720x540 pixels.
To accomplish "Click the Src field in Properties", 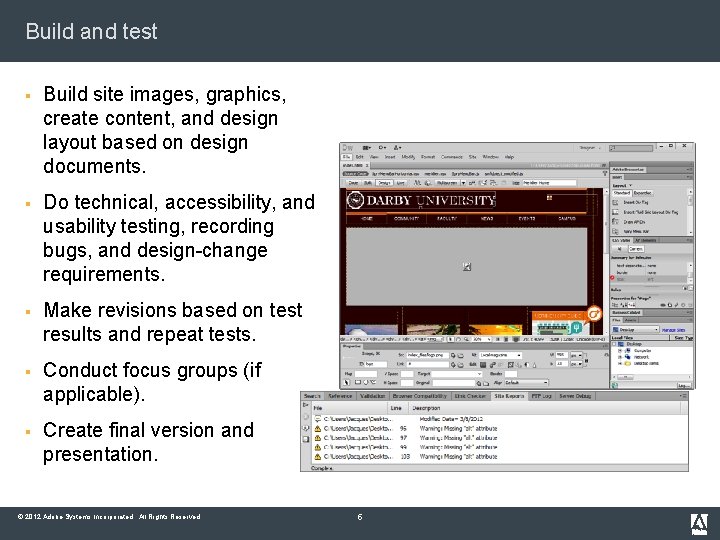I will [x=427, y=355].
